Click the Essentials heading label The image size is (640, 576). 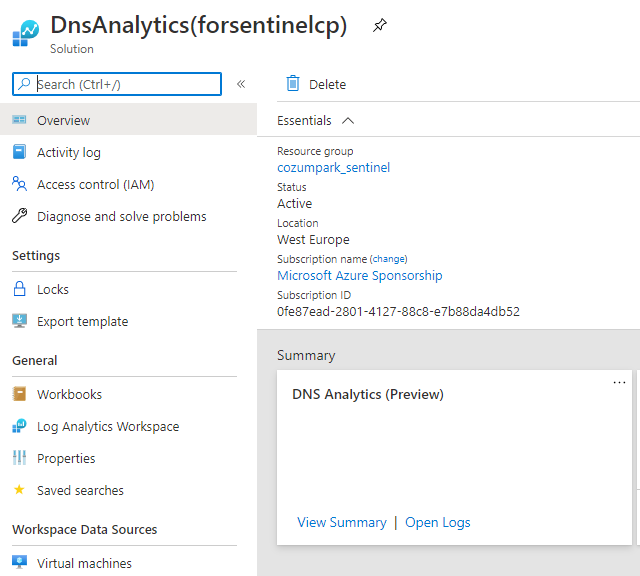[x=304, y=120]
